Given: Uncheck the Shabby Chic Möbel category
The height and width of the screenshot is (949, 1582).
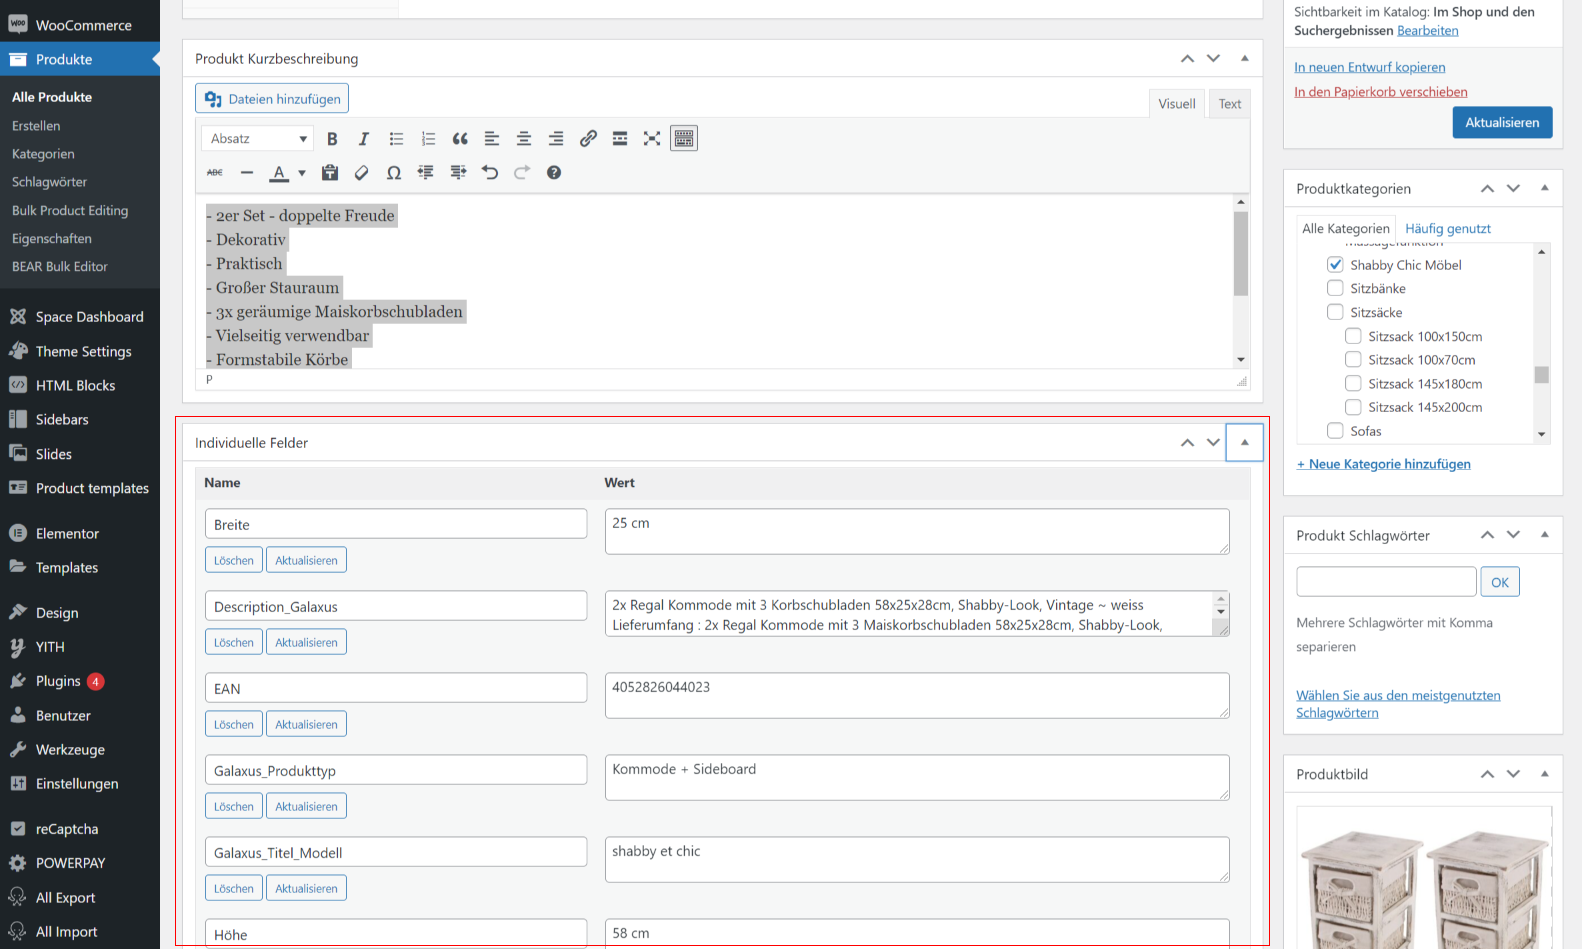Looking at the screenshot, I should [1335, 265].
